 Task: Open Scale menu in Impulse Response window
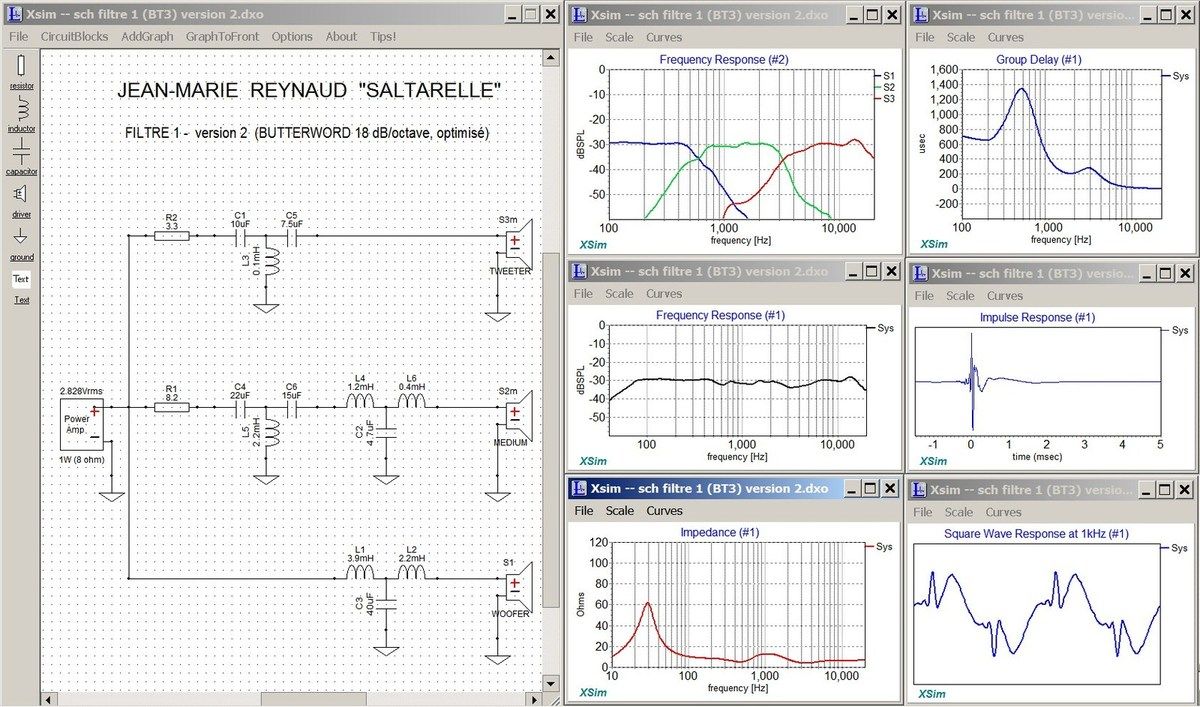click(960, 296)
